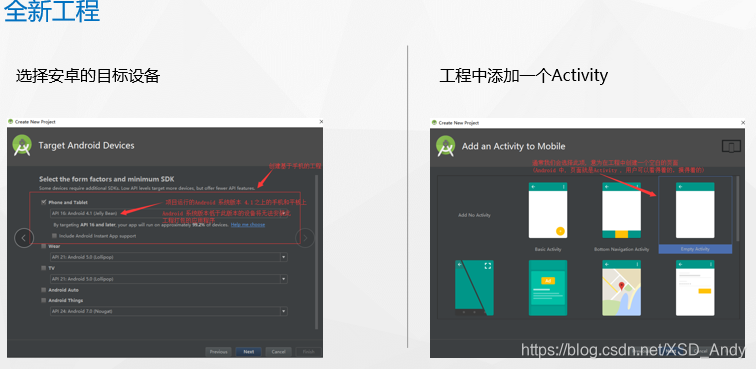Enable the TV form factor checkbox

pos(44,268)
